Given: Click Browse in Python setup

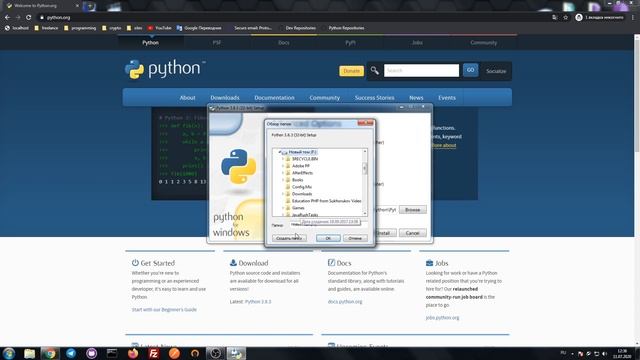Looking at the screenshot, I should (413, 209).
